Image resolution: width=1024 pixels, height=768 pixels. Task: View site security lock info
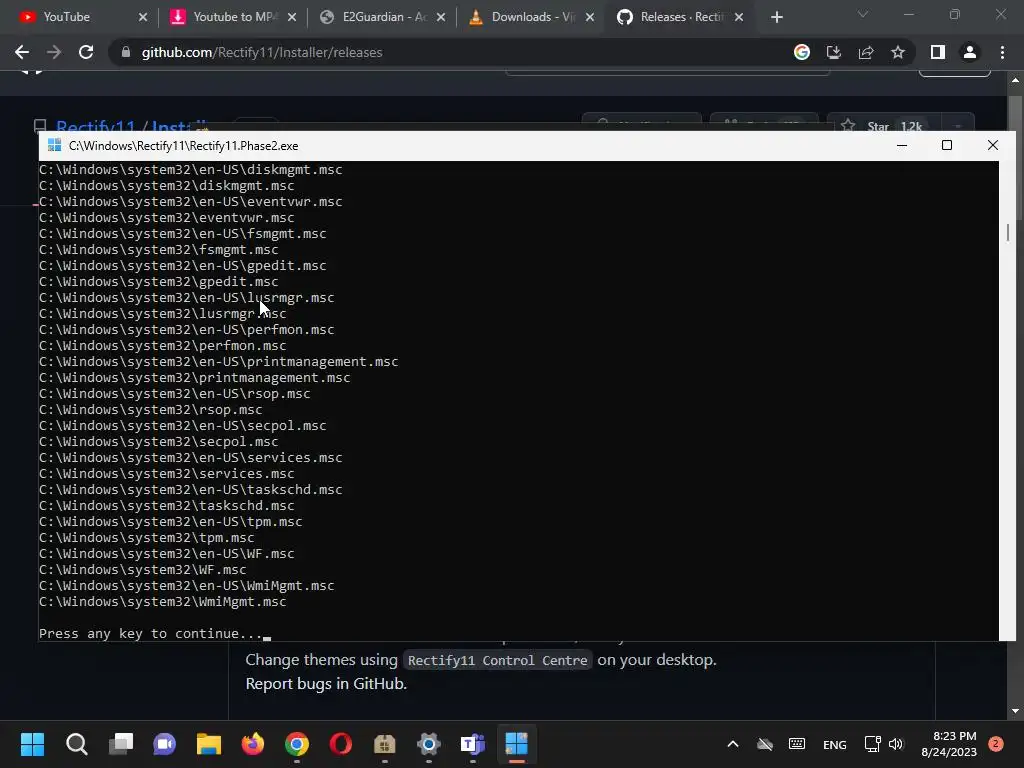click(x=126, y=52)
